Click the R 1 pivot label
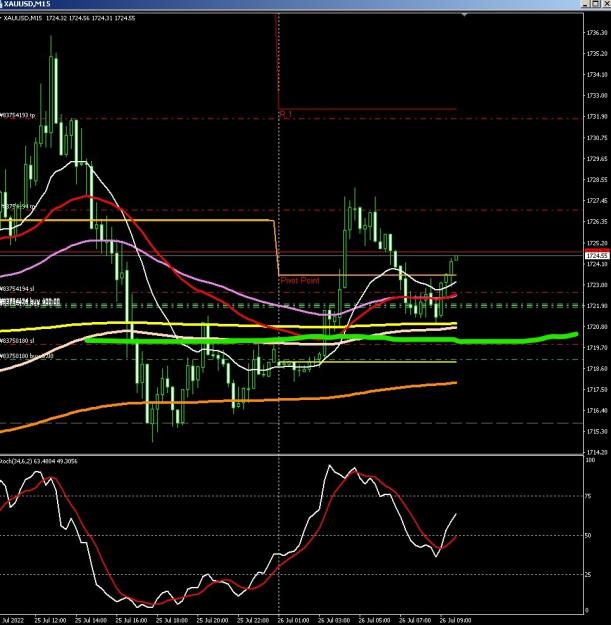611x625 pixels. (286, 114)
